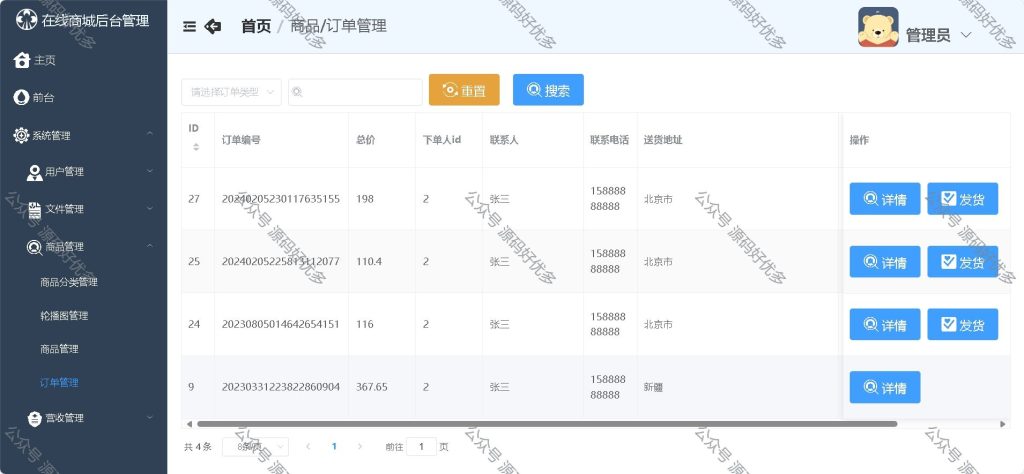
Task: Open the 8条/页 page size dropdown
Action: [x=255, y=447]
